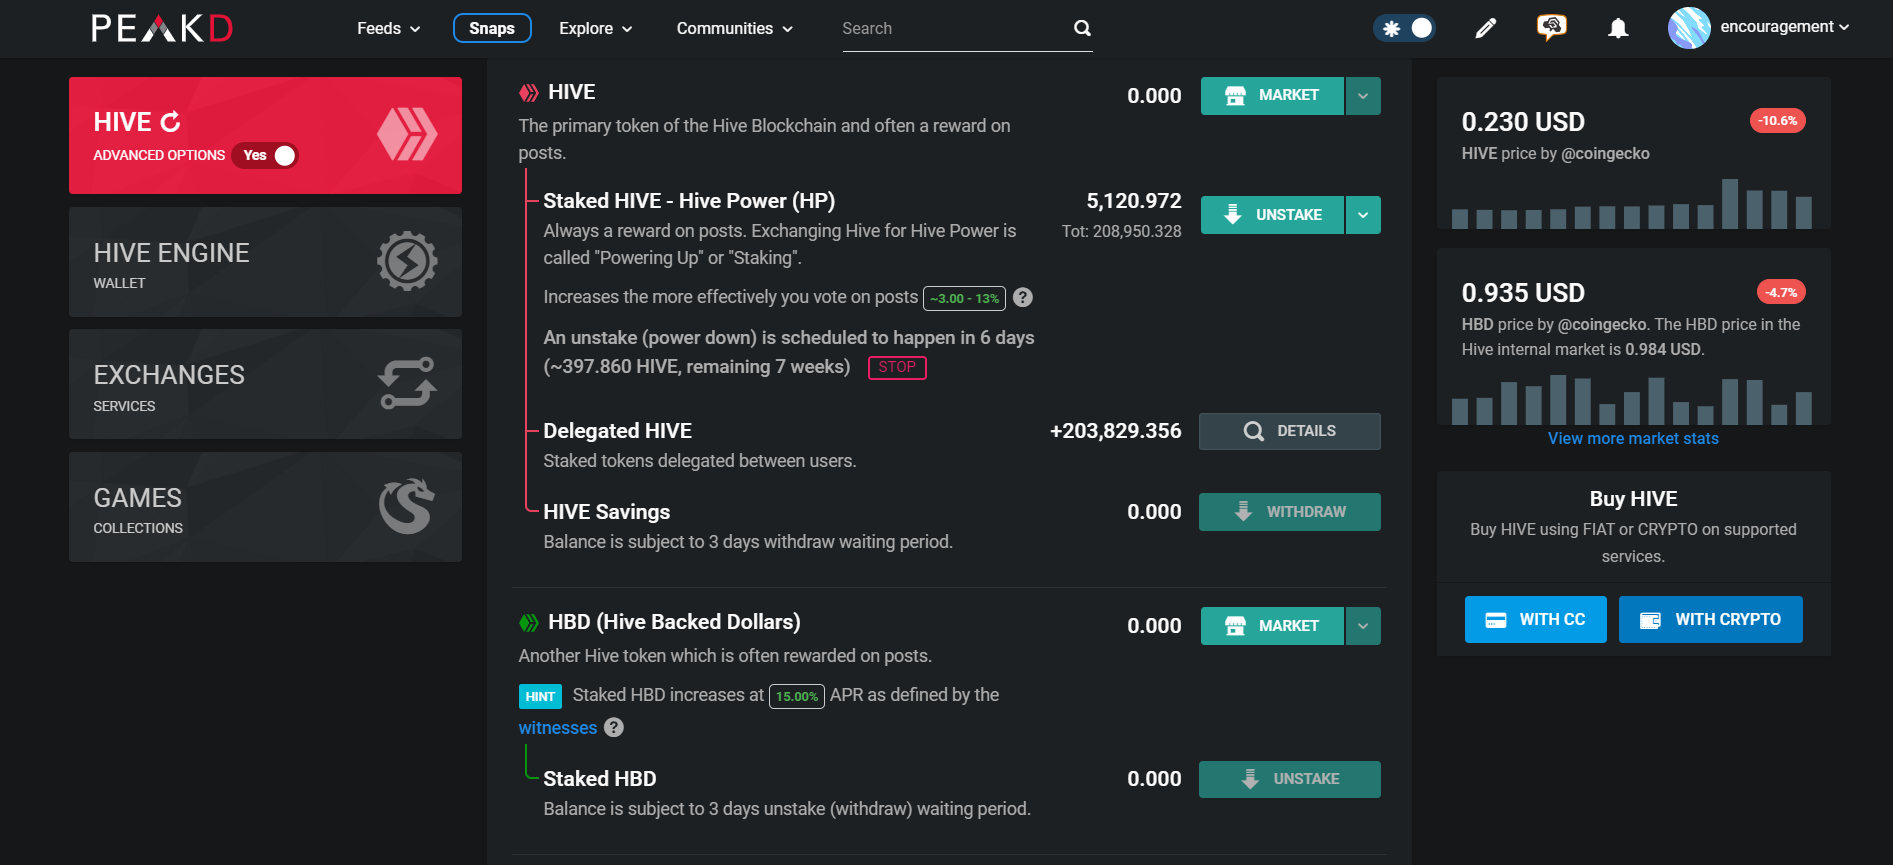Click the HBD Market button

point(1272,626)
